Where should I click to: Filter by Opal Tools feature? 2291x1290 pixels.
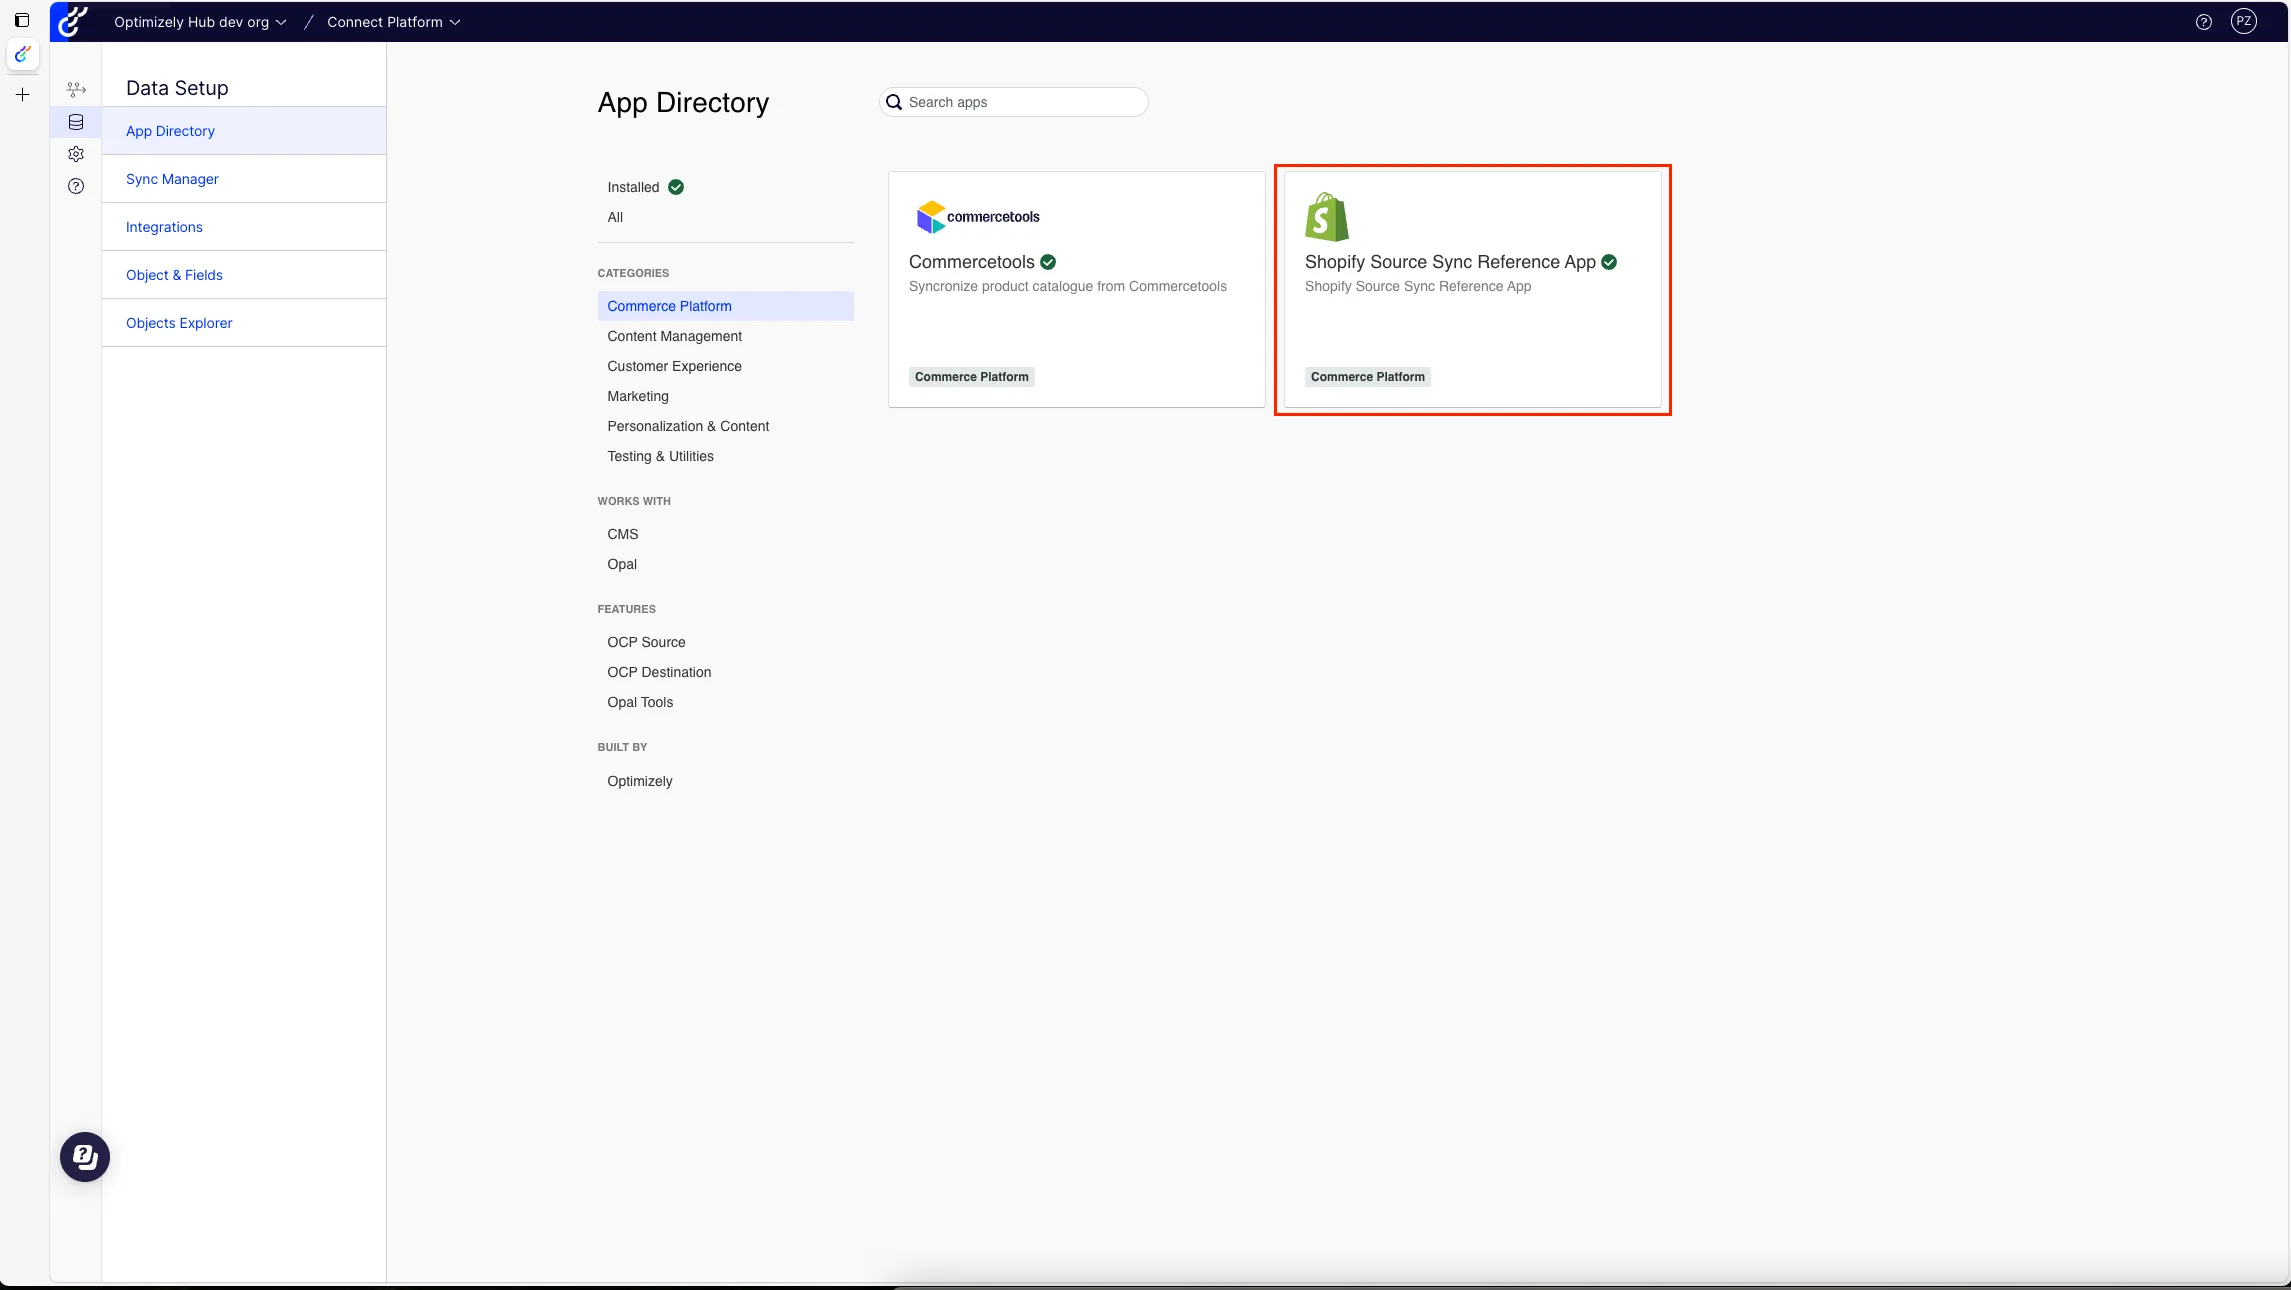pos(641,702)
